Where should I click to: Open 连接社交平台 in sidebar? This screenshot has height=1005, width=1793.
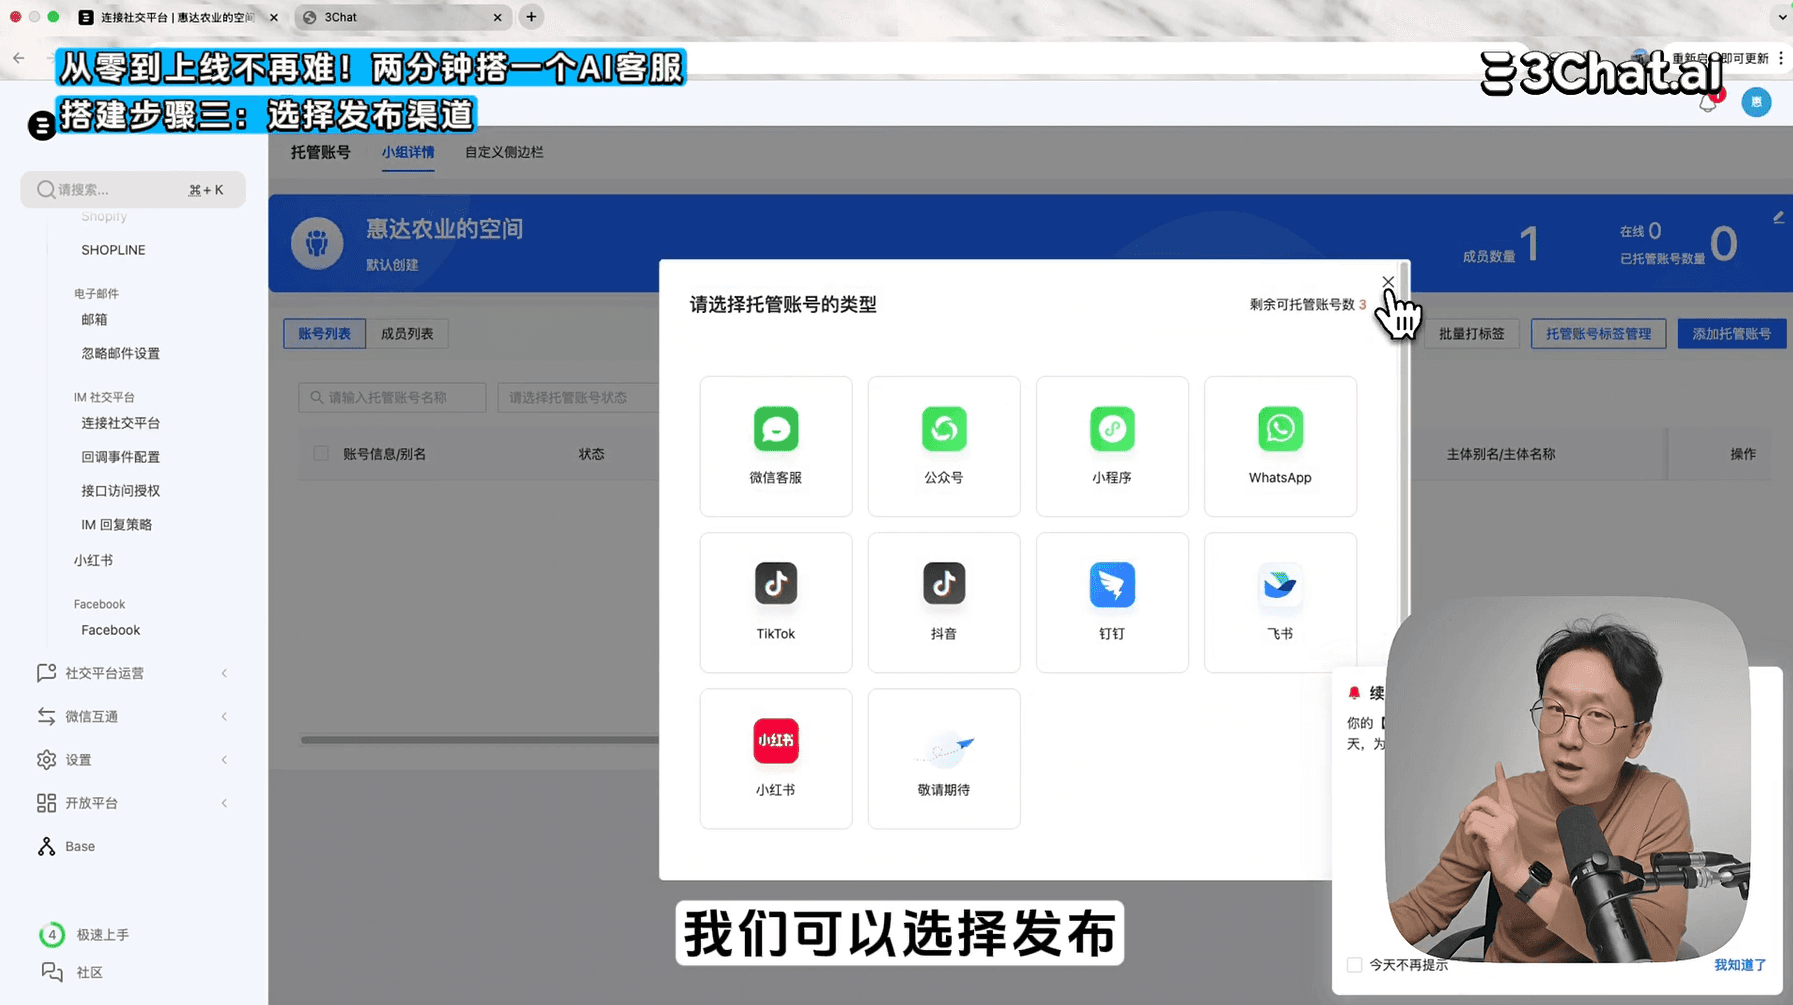click(120, 423)
